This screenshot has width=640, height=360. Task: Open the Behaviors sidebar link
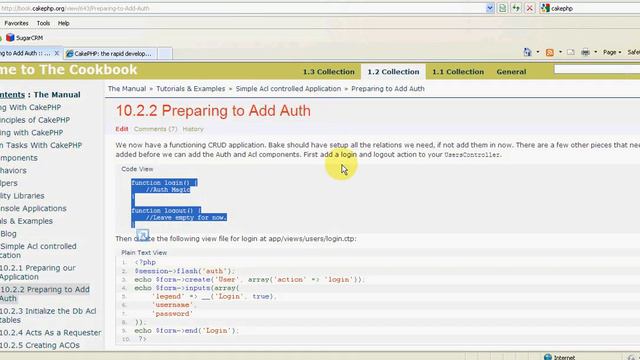[13, 171]
